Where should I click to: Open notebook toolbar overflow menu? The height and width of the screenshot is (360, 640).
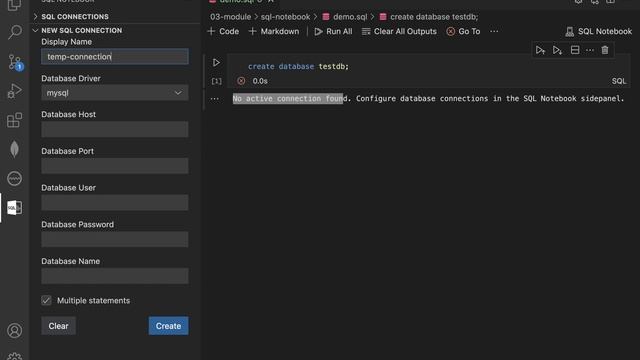click(494, 31)
